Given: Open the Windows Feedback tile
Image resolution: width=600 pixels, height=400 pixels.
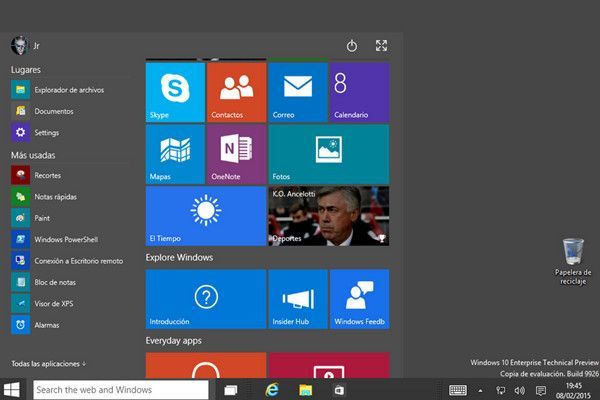Looking at the screenshot, I should [x=360, y=299].
